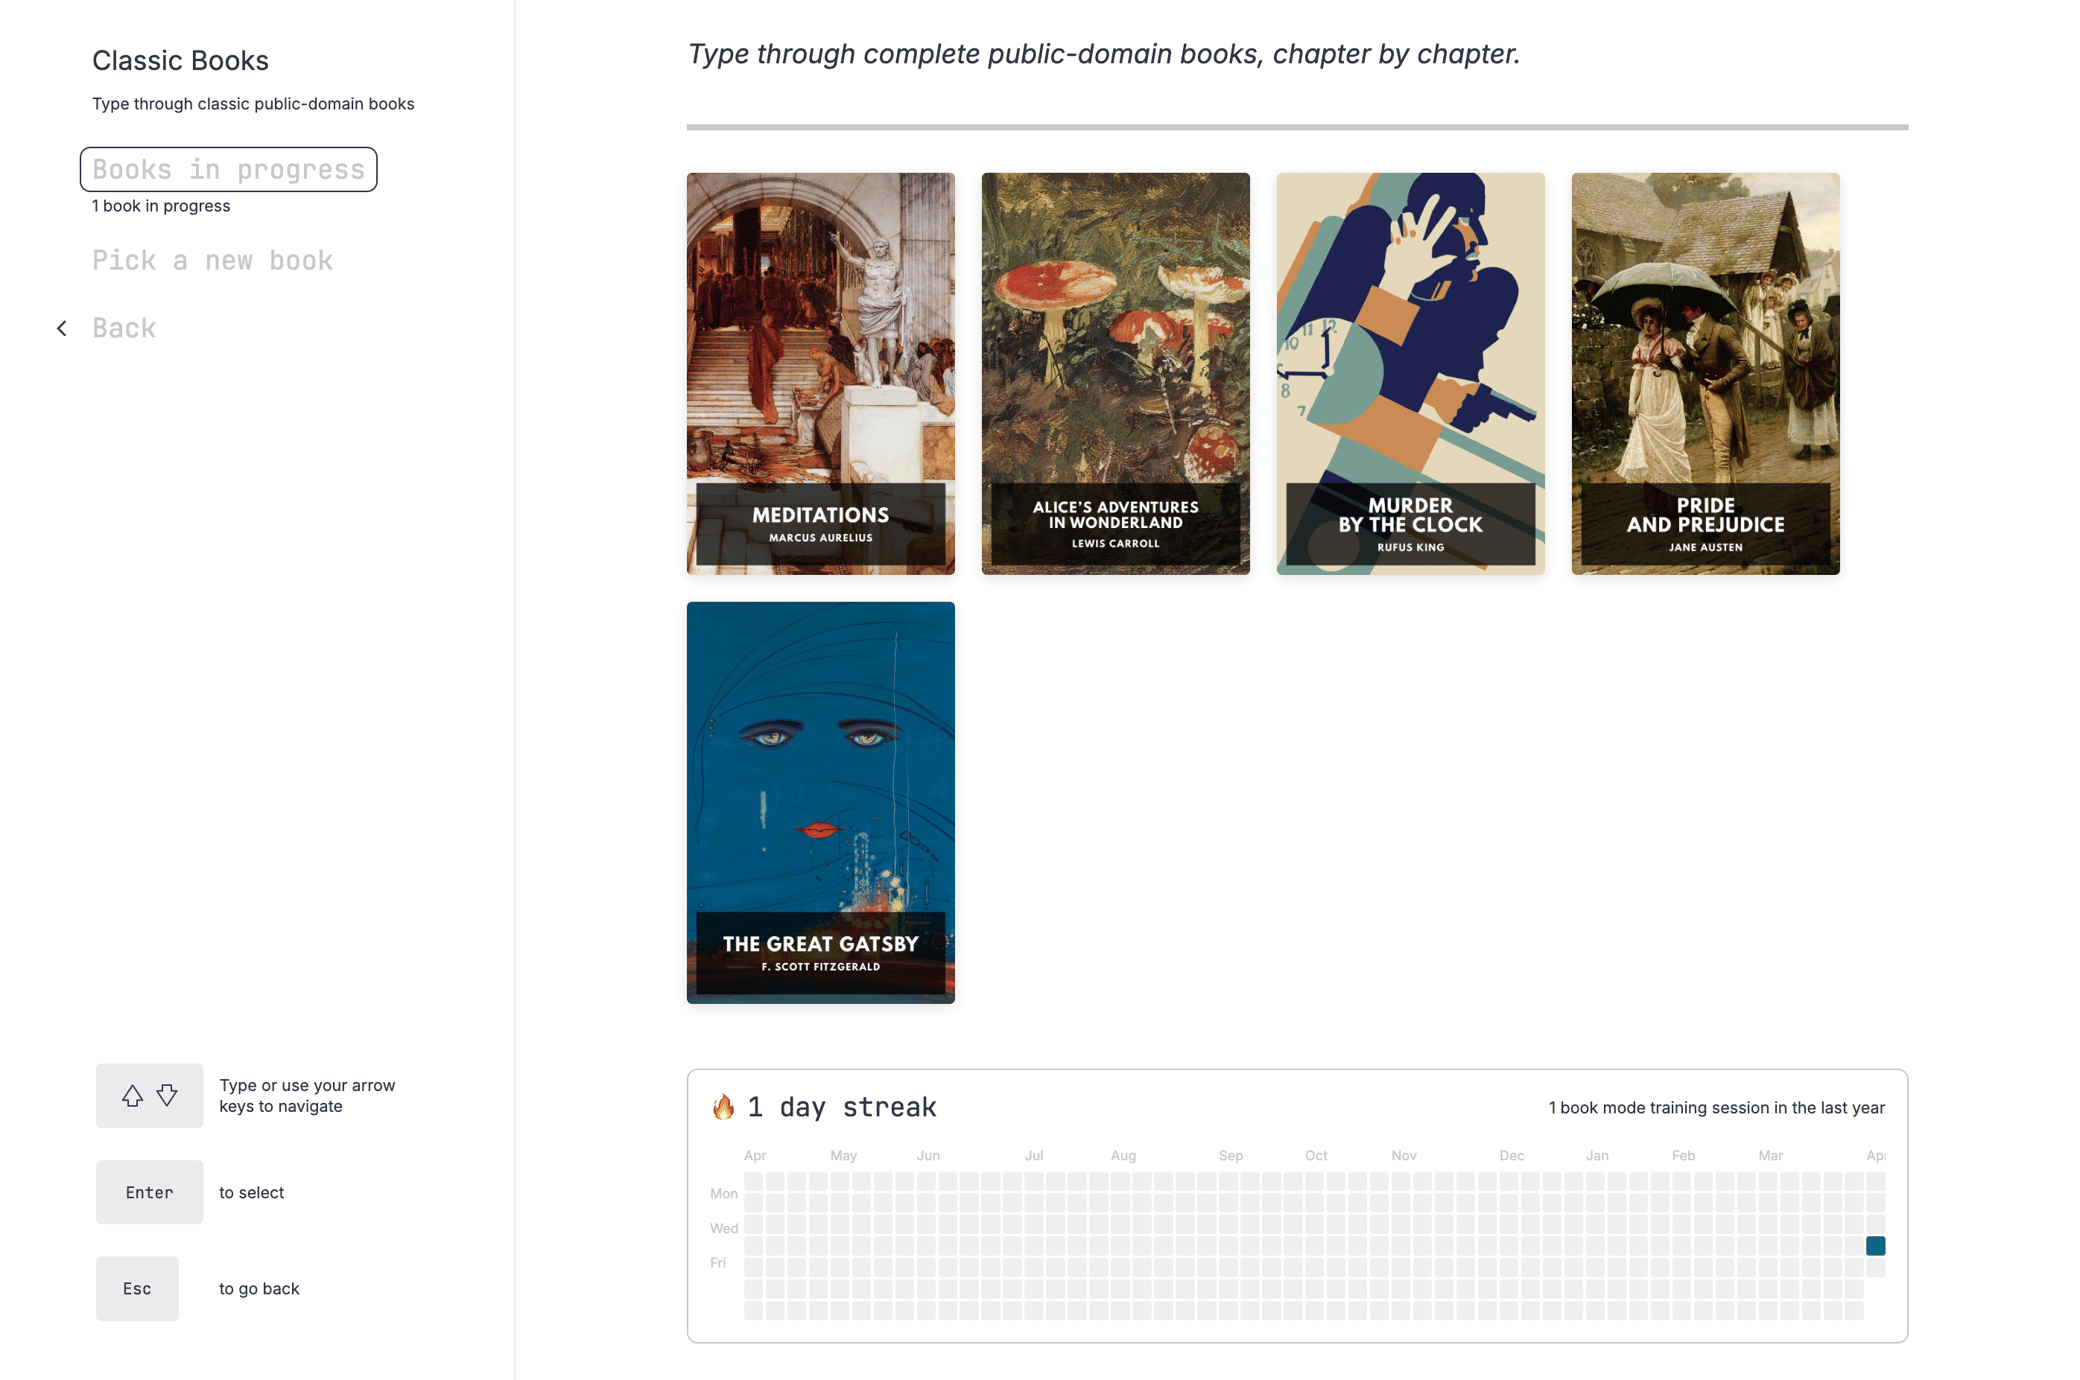The height and width of the screenshot is (1380, 2080).
Task: Click the 1 day streak heading
Action: 841,1107
